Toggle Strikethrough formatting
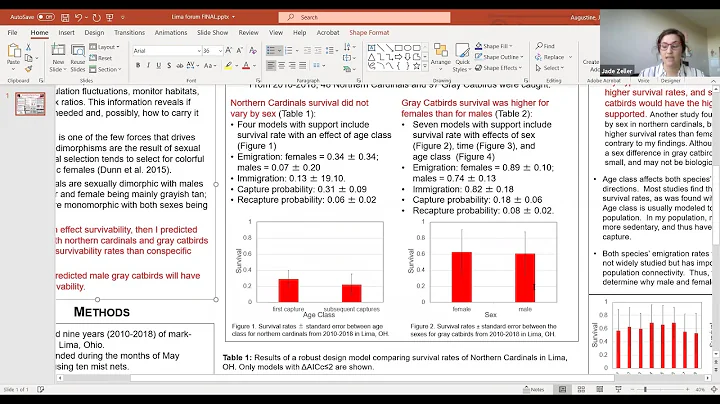Image resolution: width=720 pixels, height=404 pixels. click(180, 66)
